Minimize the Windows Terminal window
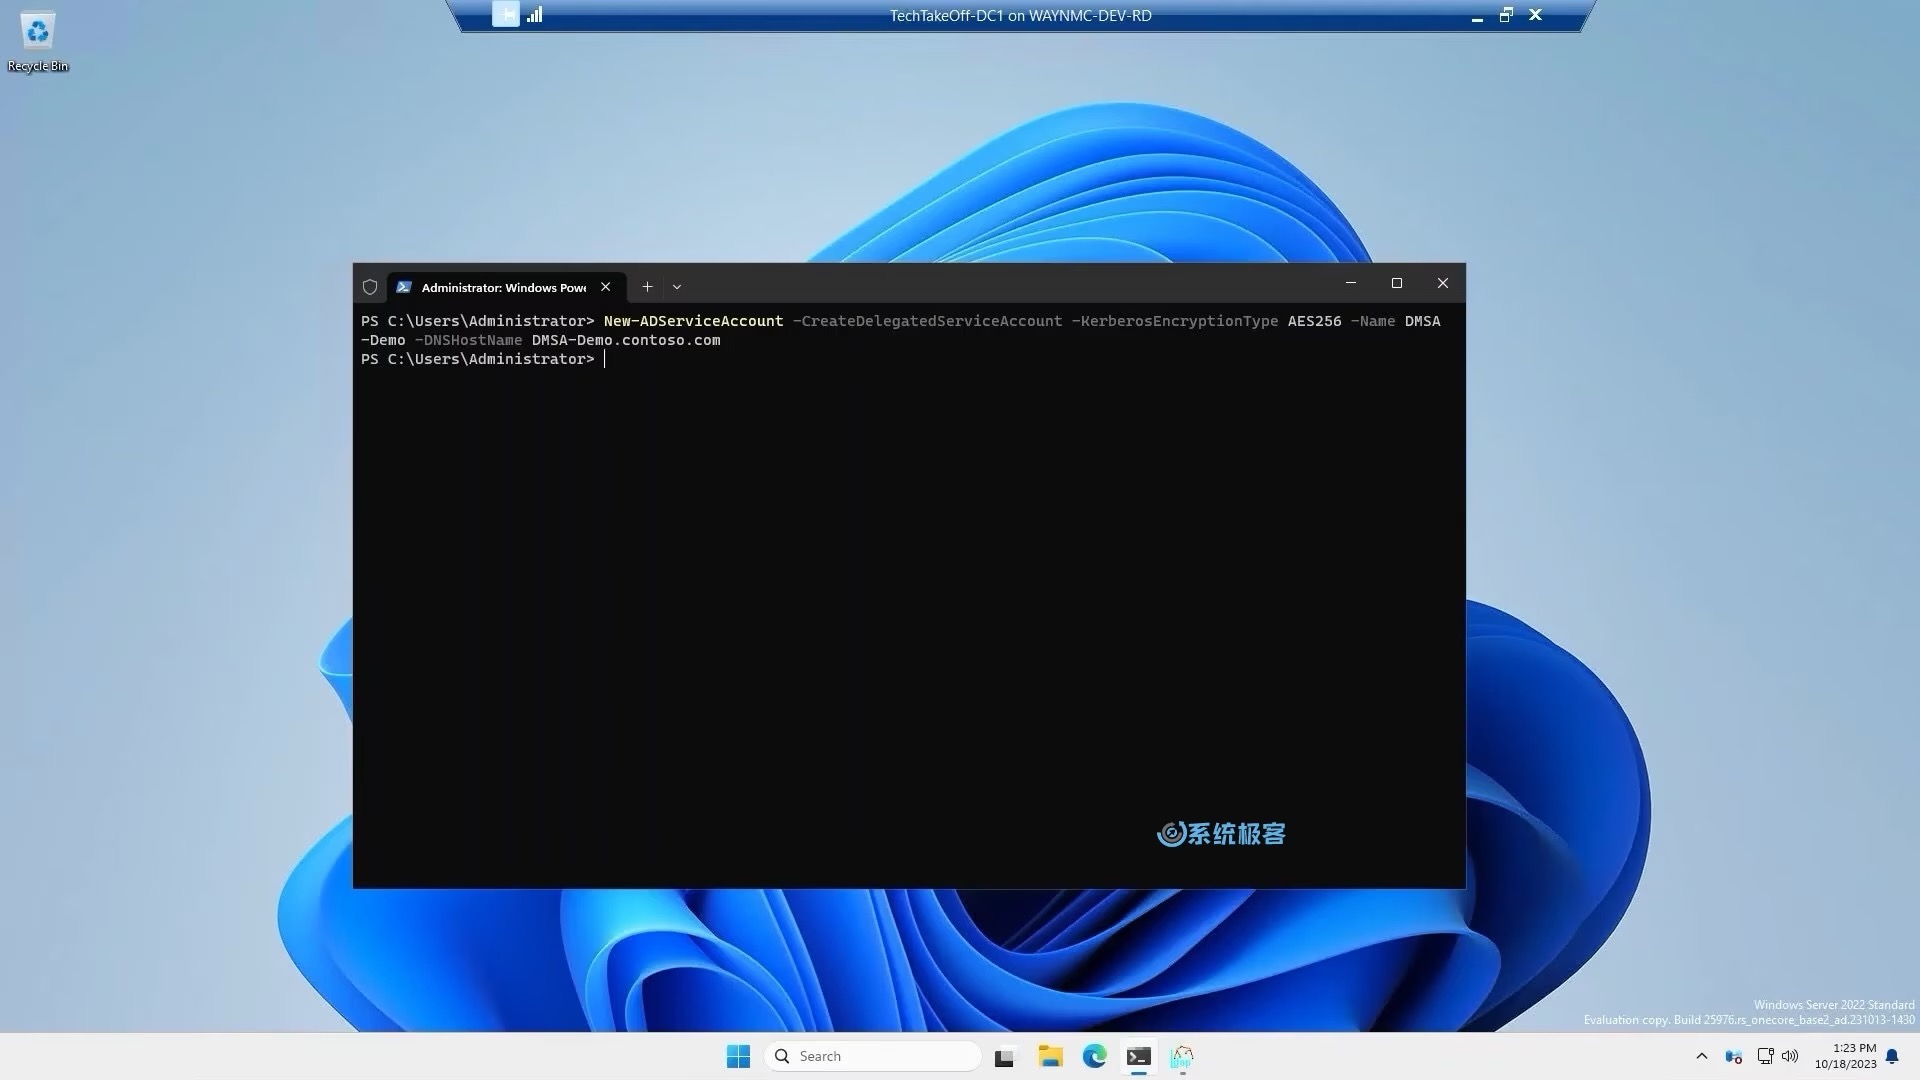1920x1080 pixels. 1351,283
